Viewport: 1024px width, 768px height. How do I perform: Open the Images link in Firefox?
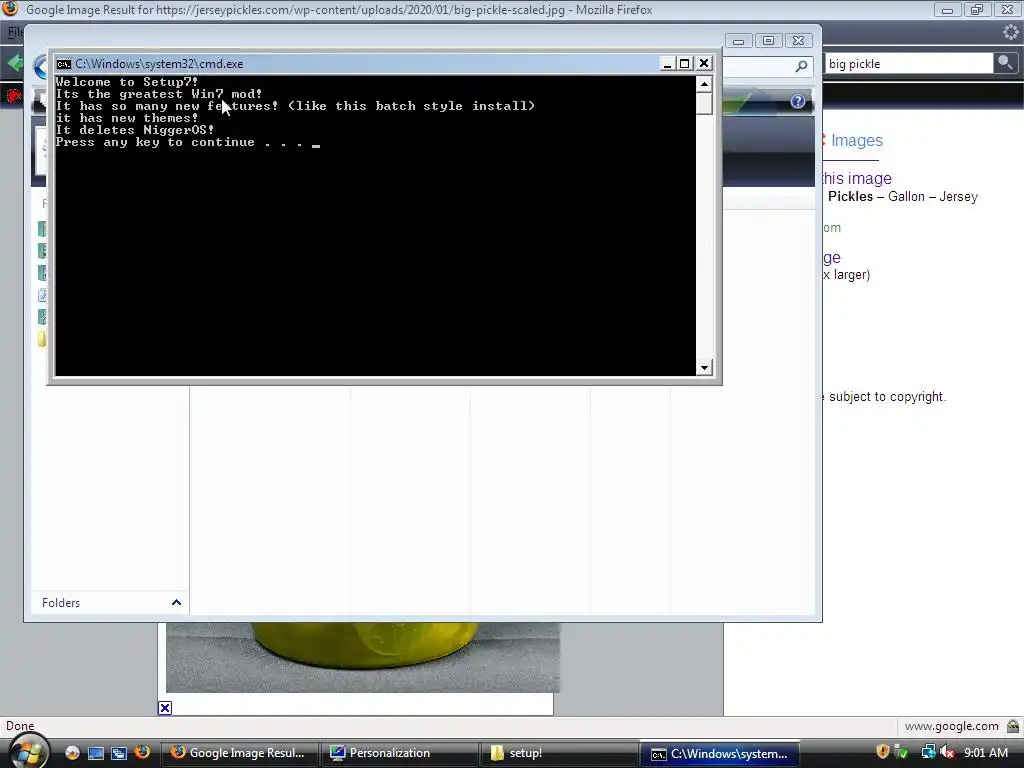point(856,140)
